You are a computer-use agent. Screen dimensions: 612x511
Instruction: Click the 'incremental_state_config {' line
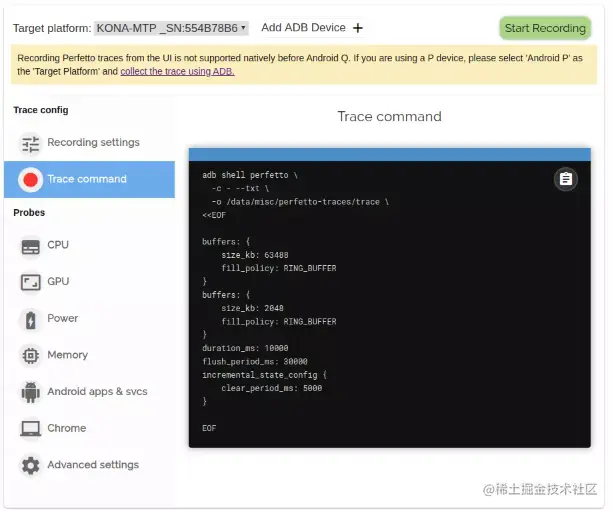point(264,375)
